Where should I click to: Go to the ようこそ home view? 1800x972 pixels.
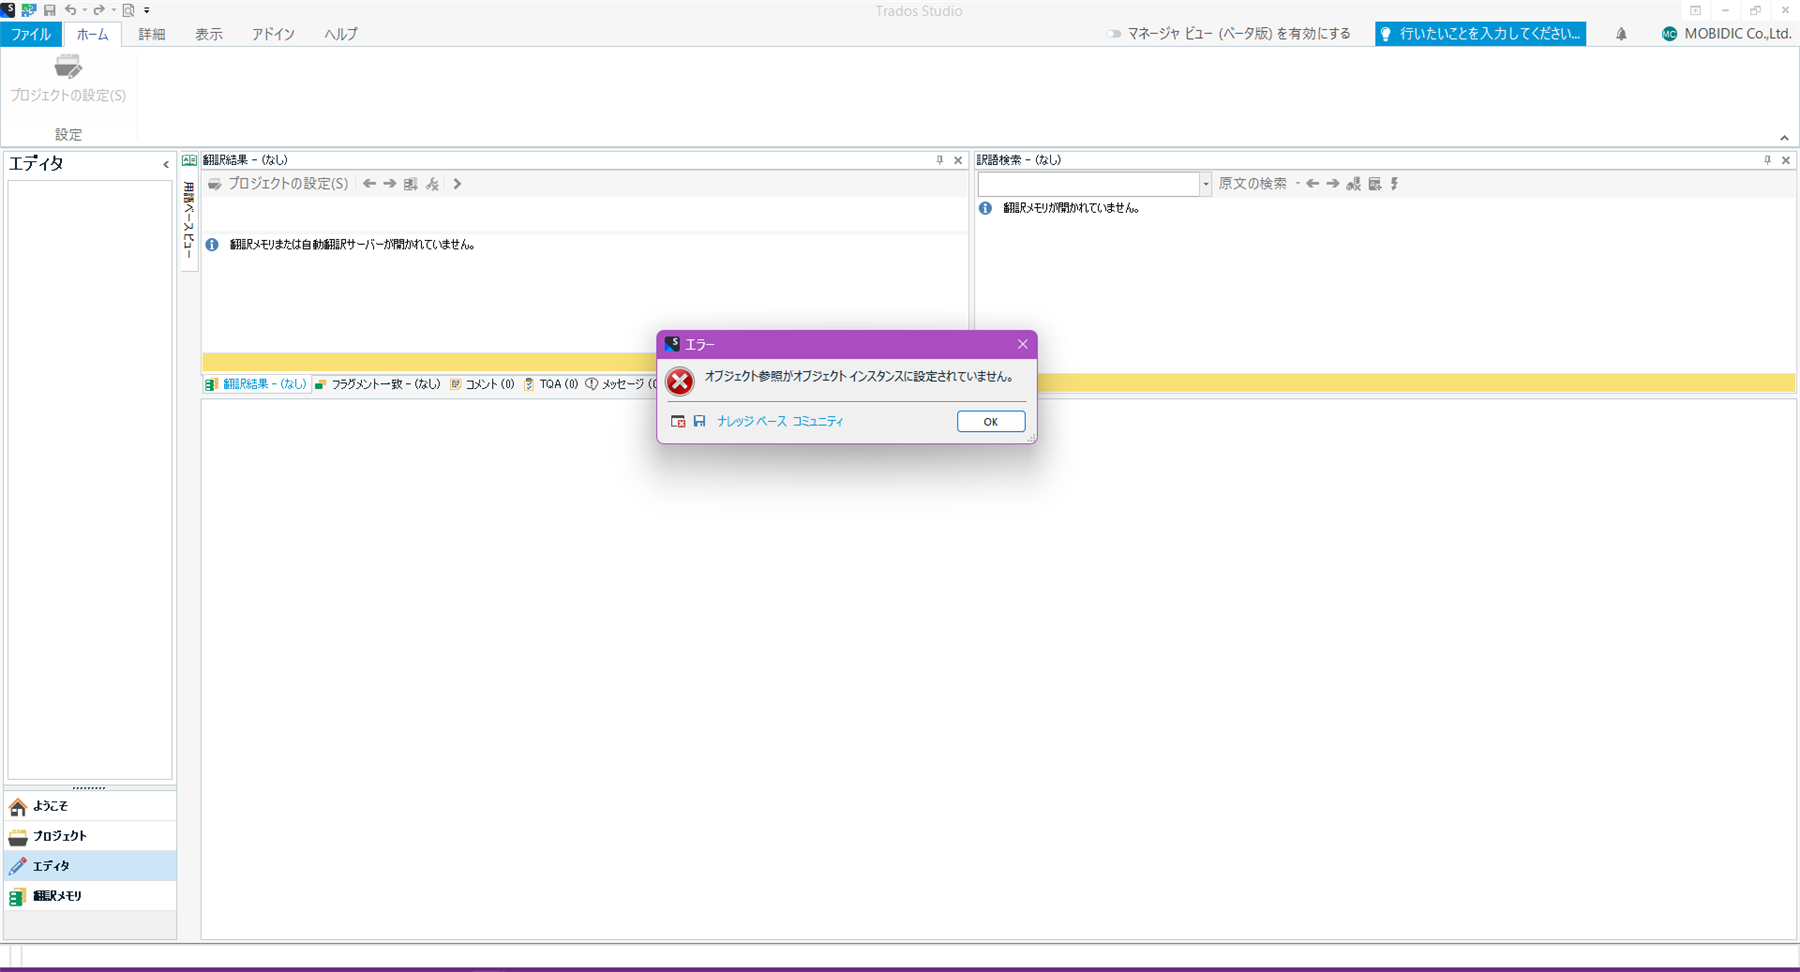click(x=50, y=806)
